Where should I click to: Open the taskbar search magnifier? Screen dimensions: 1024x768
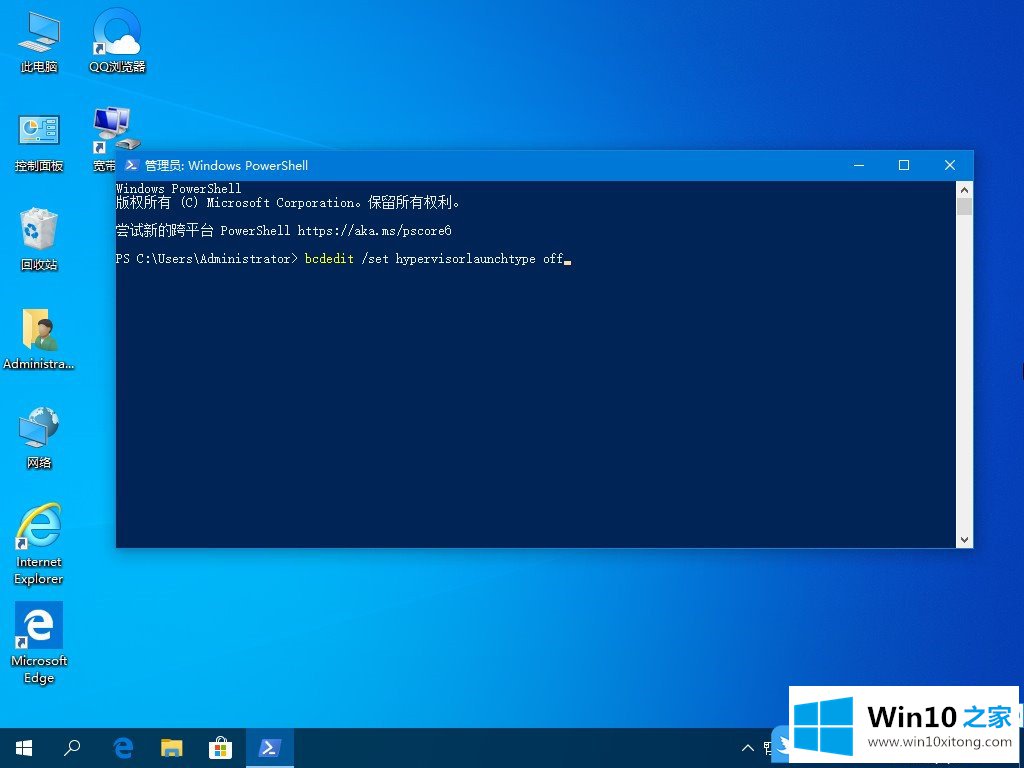[72, 748]
